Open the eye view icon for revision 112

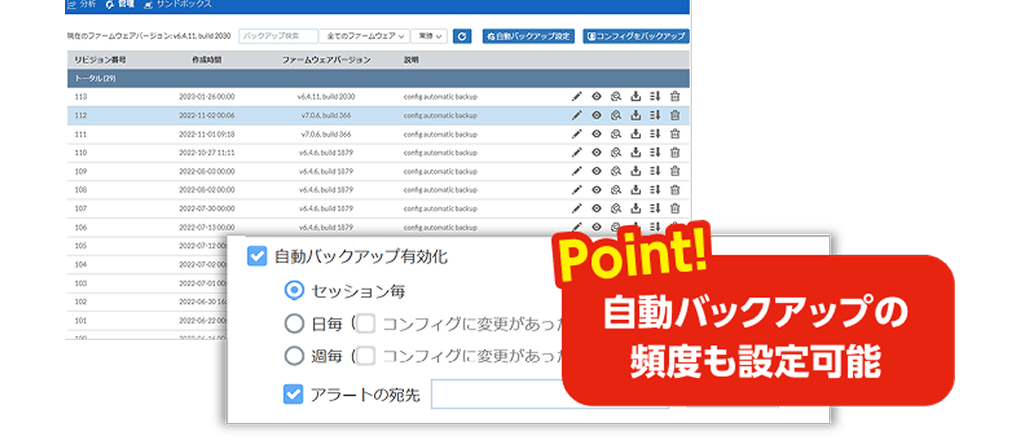pos(596,115)
